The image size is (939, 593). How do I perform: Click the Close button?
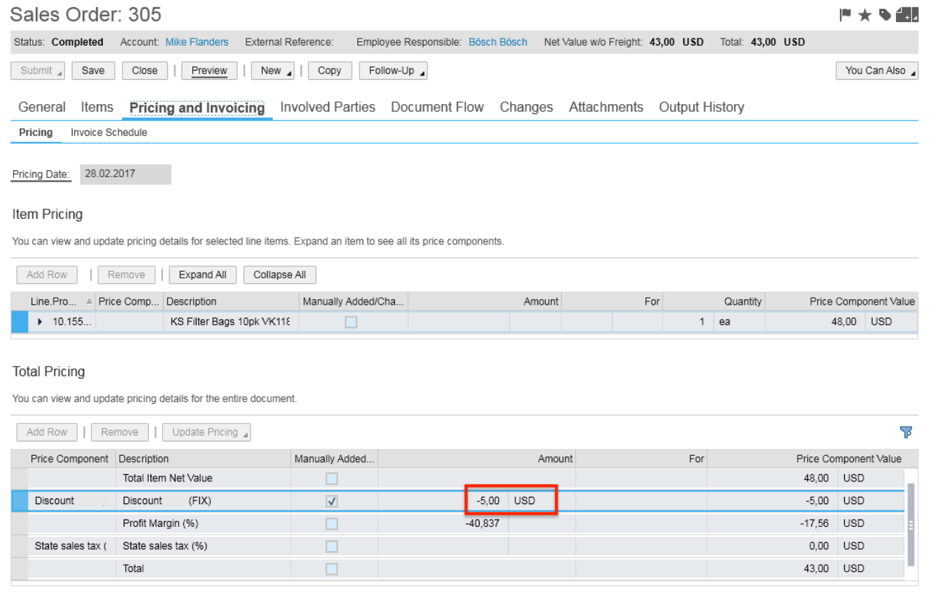(144, 71)
